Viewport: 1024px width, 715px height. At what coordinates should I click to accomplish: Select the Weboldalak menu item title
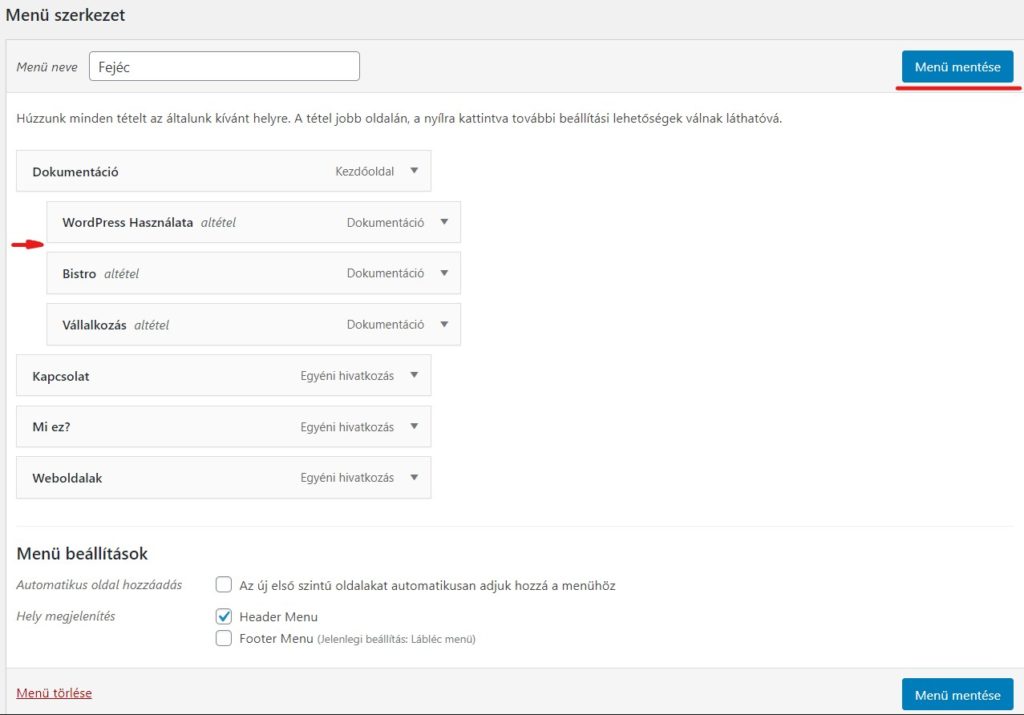67,478
